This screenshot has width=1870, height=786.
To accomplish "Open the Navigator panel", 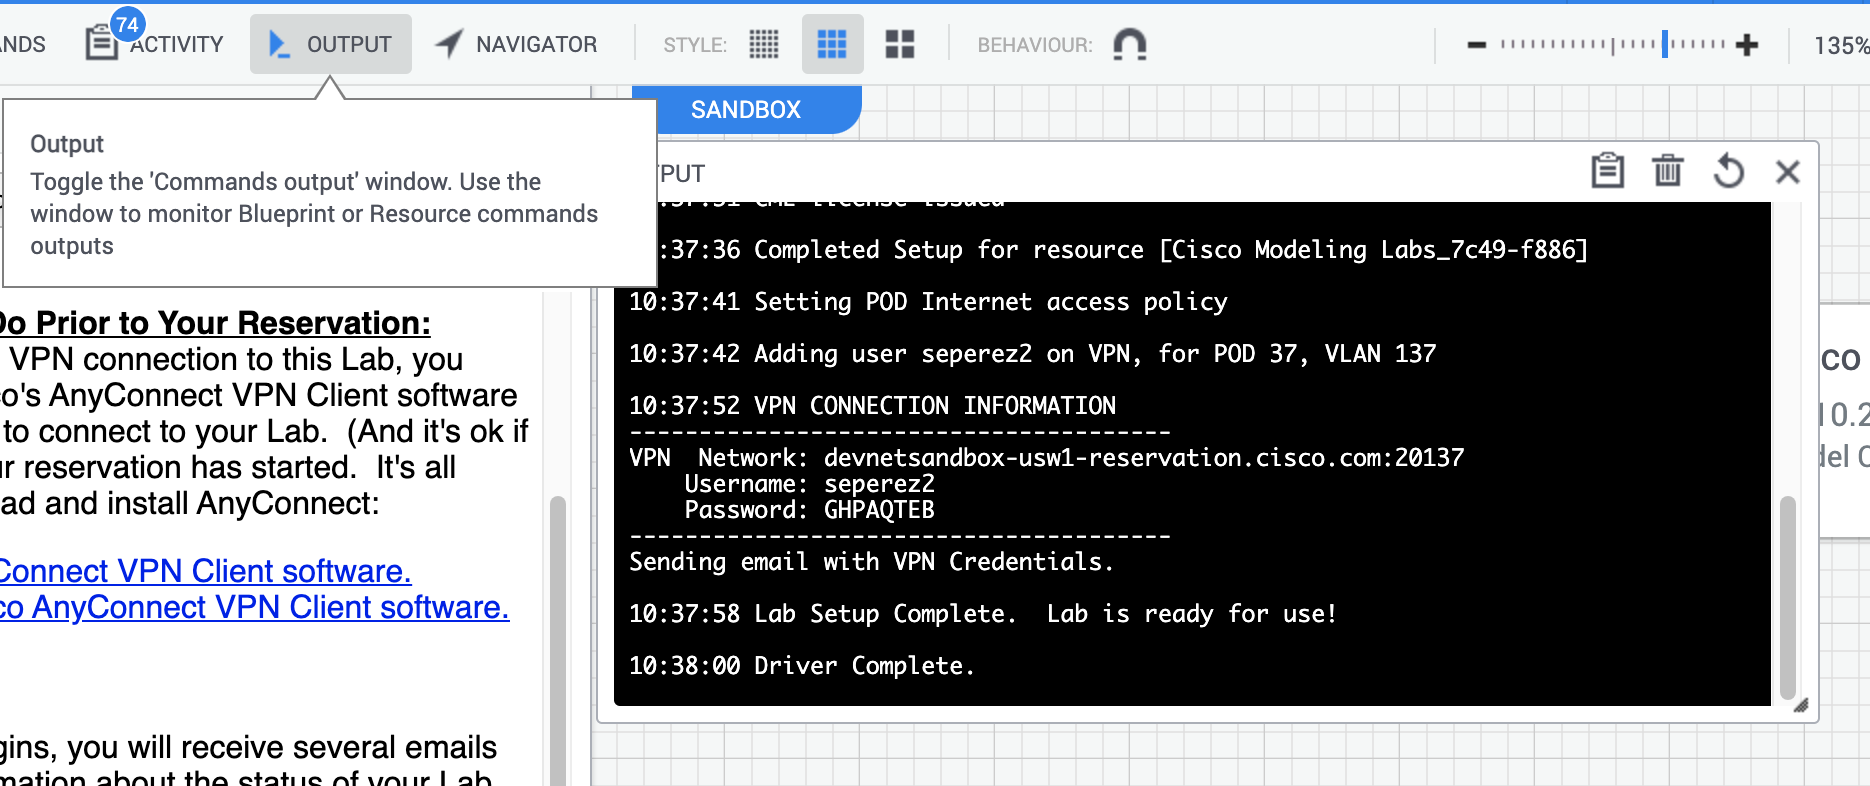I will (517, 44).
